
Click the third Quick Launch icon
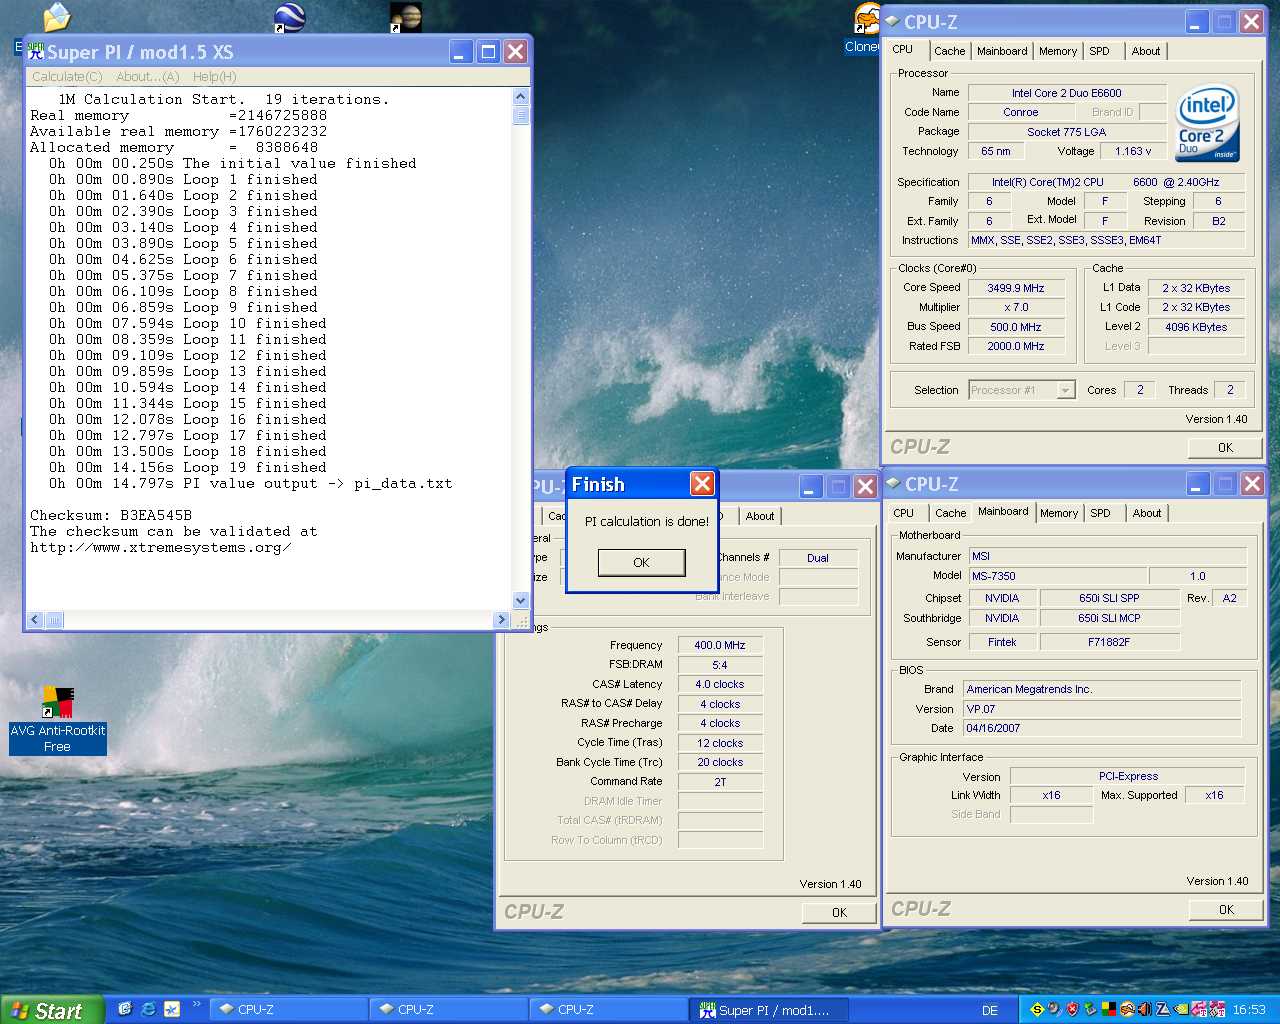(x=172, y=1009)
